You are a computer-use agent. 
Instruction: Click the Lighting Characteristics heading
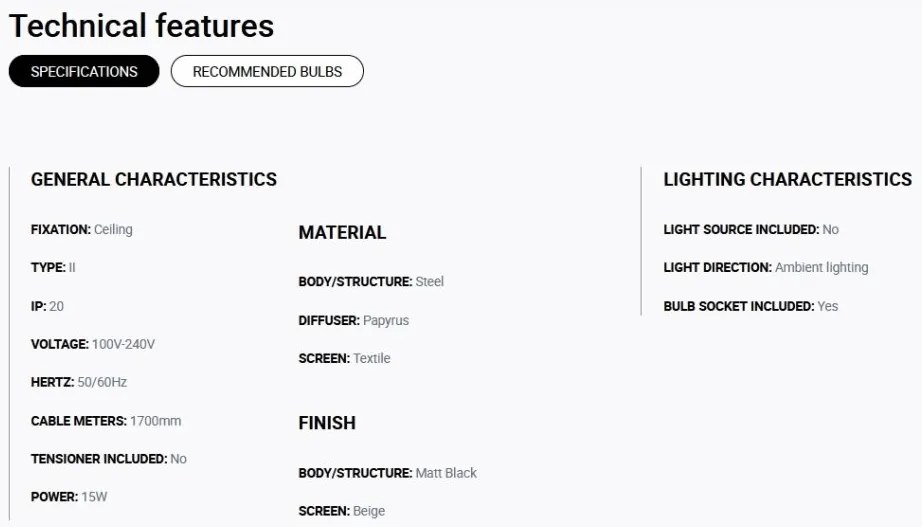pyautogui.click(x=787, y=179)
